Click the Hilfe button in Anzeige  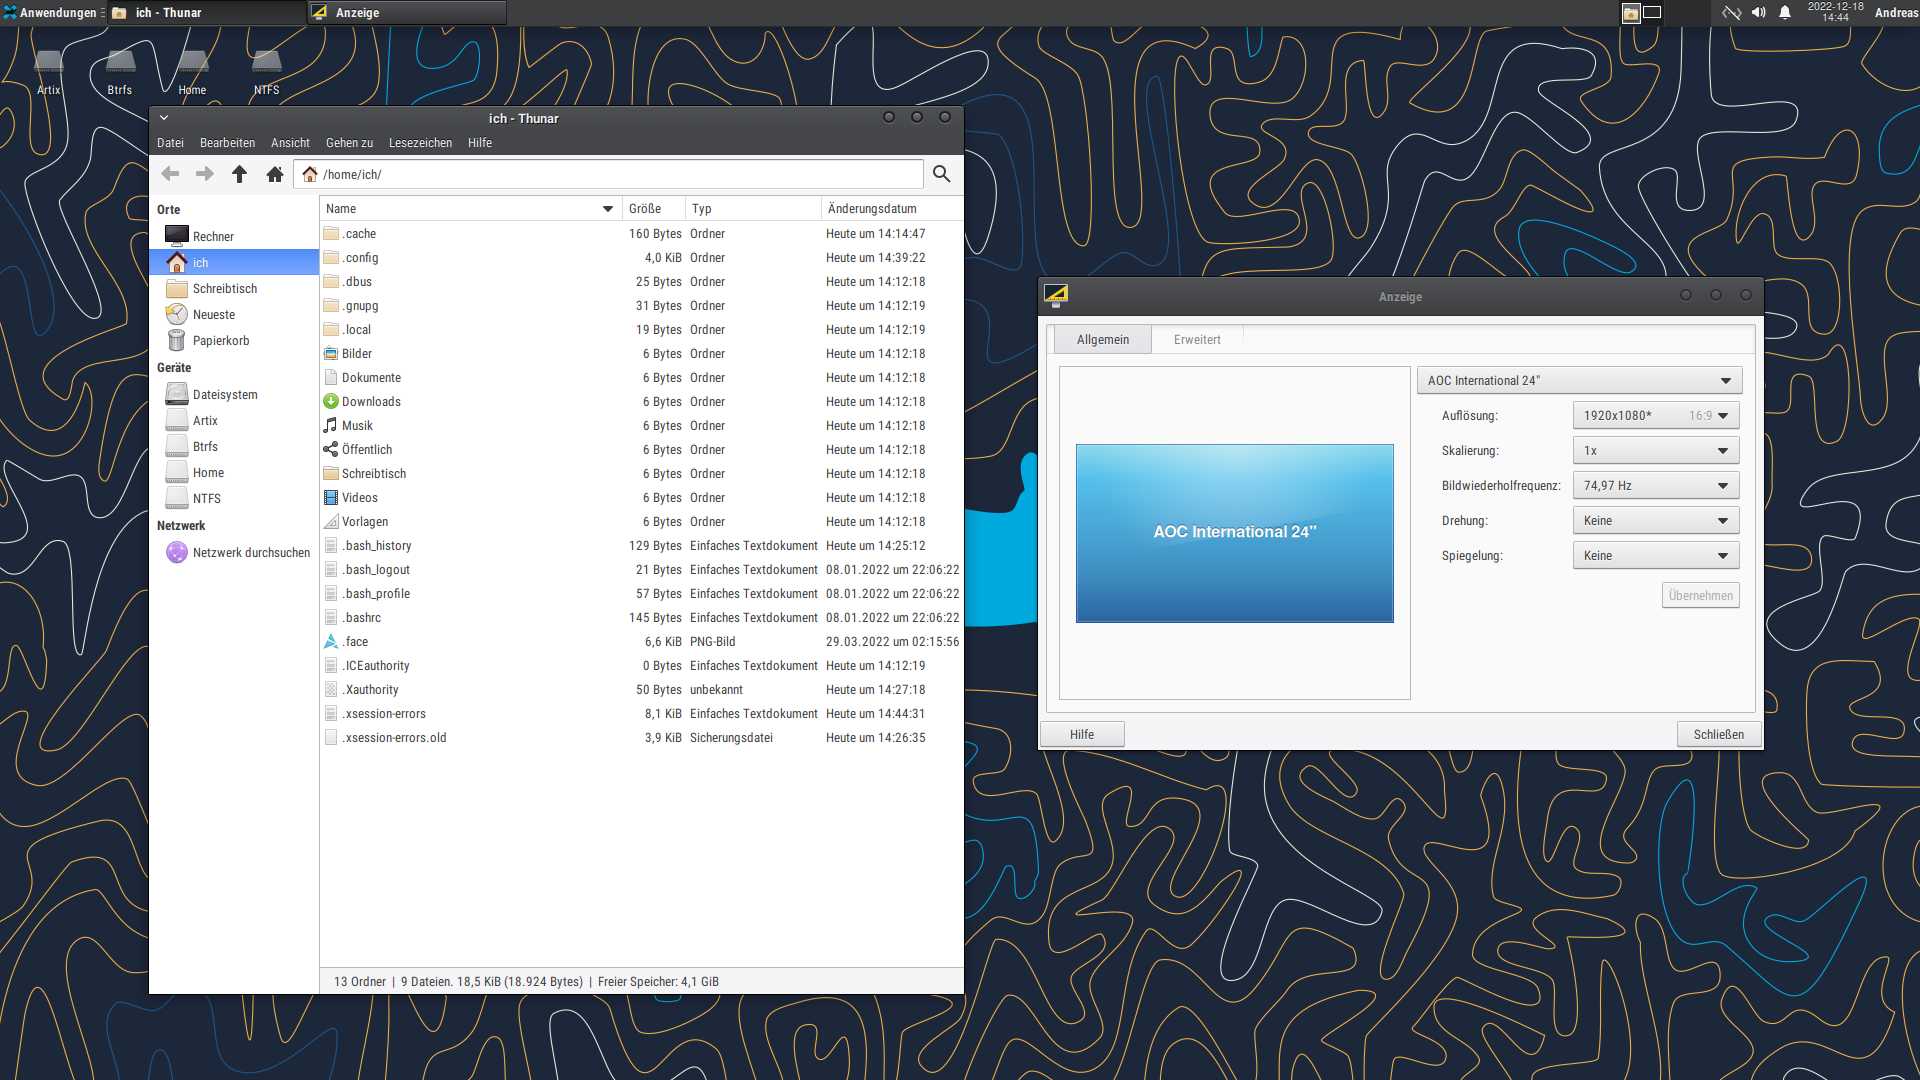click(x=1082, y=735)
